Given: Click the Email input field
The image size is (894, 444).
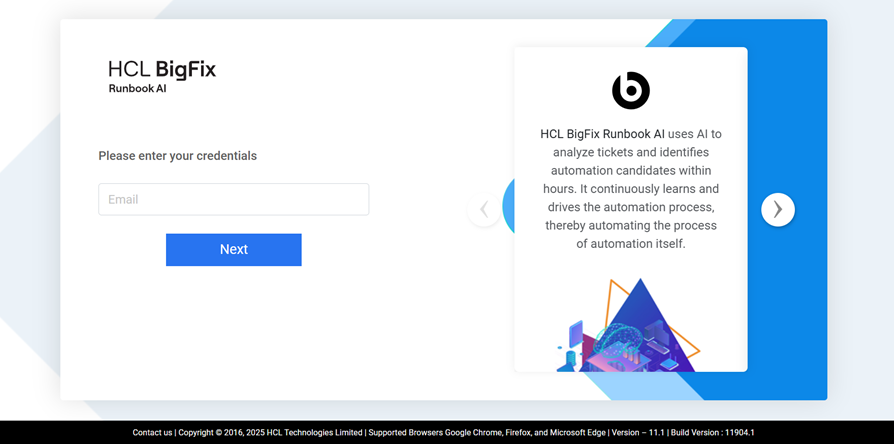Looking at the screenshot, I should [x=234, y=199].
